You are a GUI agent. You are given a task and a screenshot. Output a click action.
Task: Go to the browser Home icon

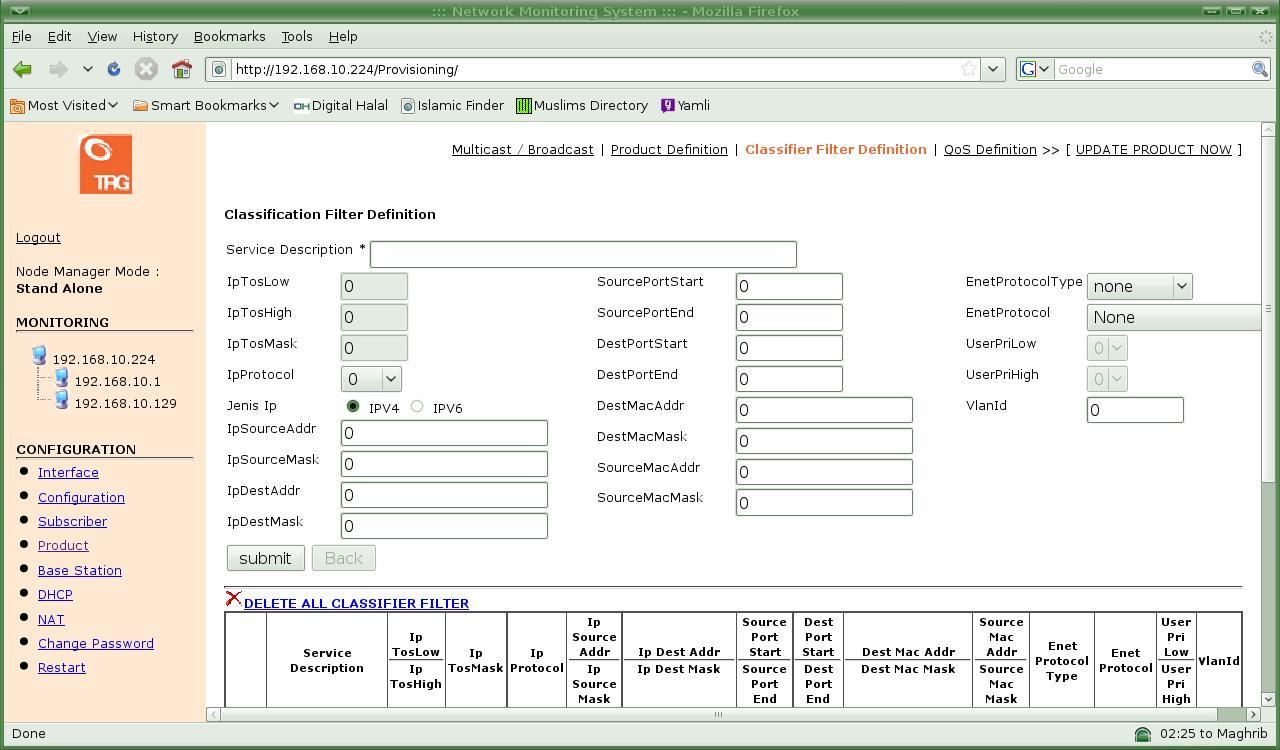181,69
